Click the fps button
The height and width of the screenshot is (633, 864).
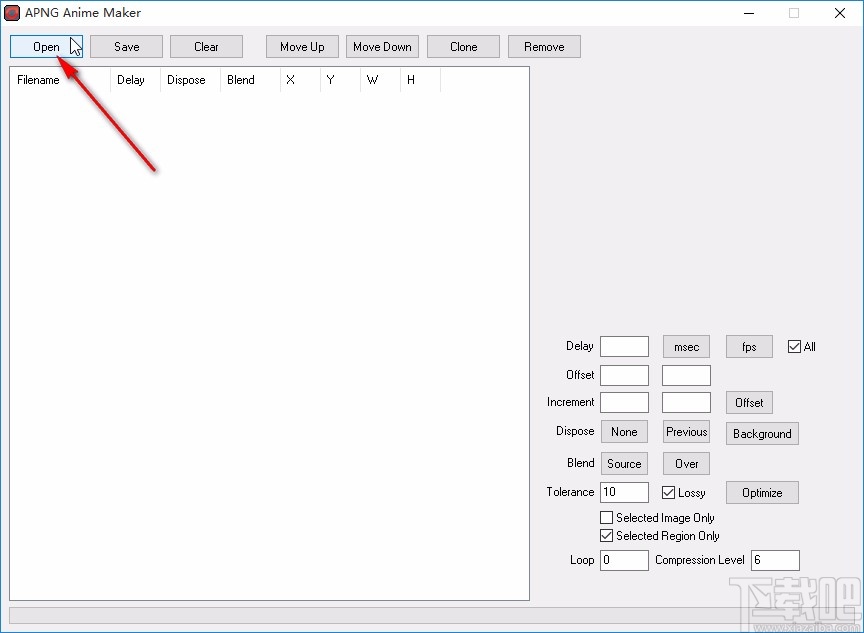749,347
